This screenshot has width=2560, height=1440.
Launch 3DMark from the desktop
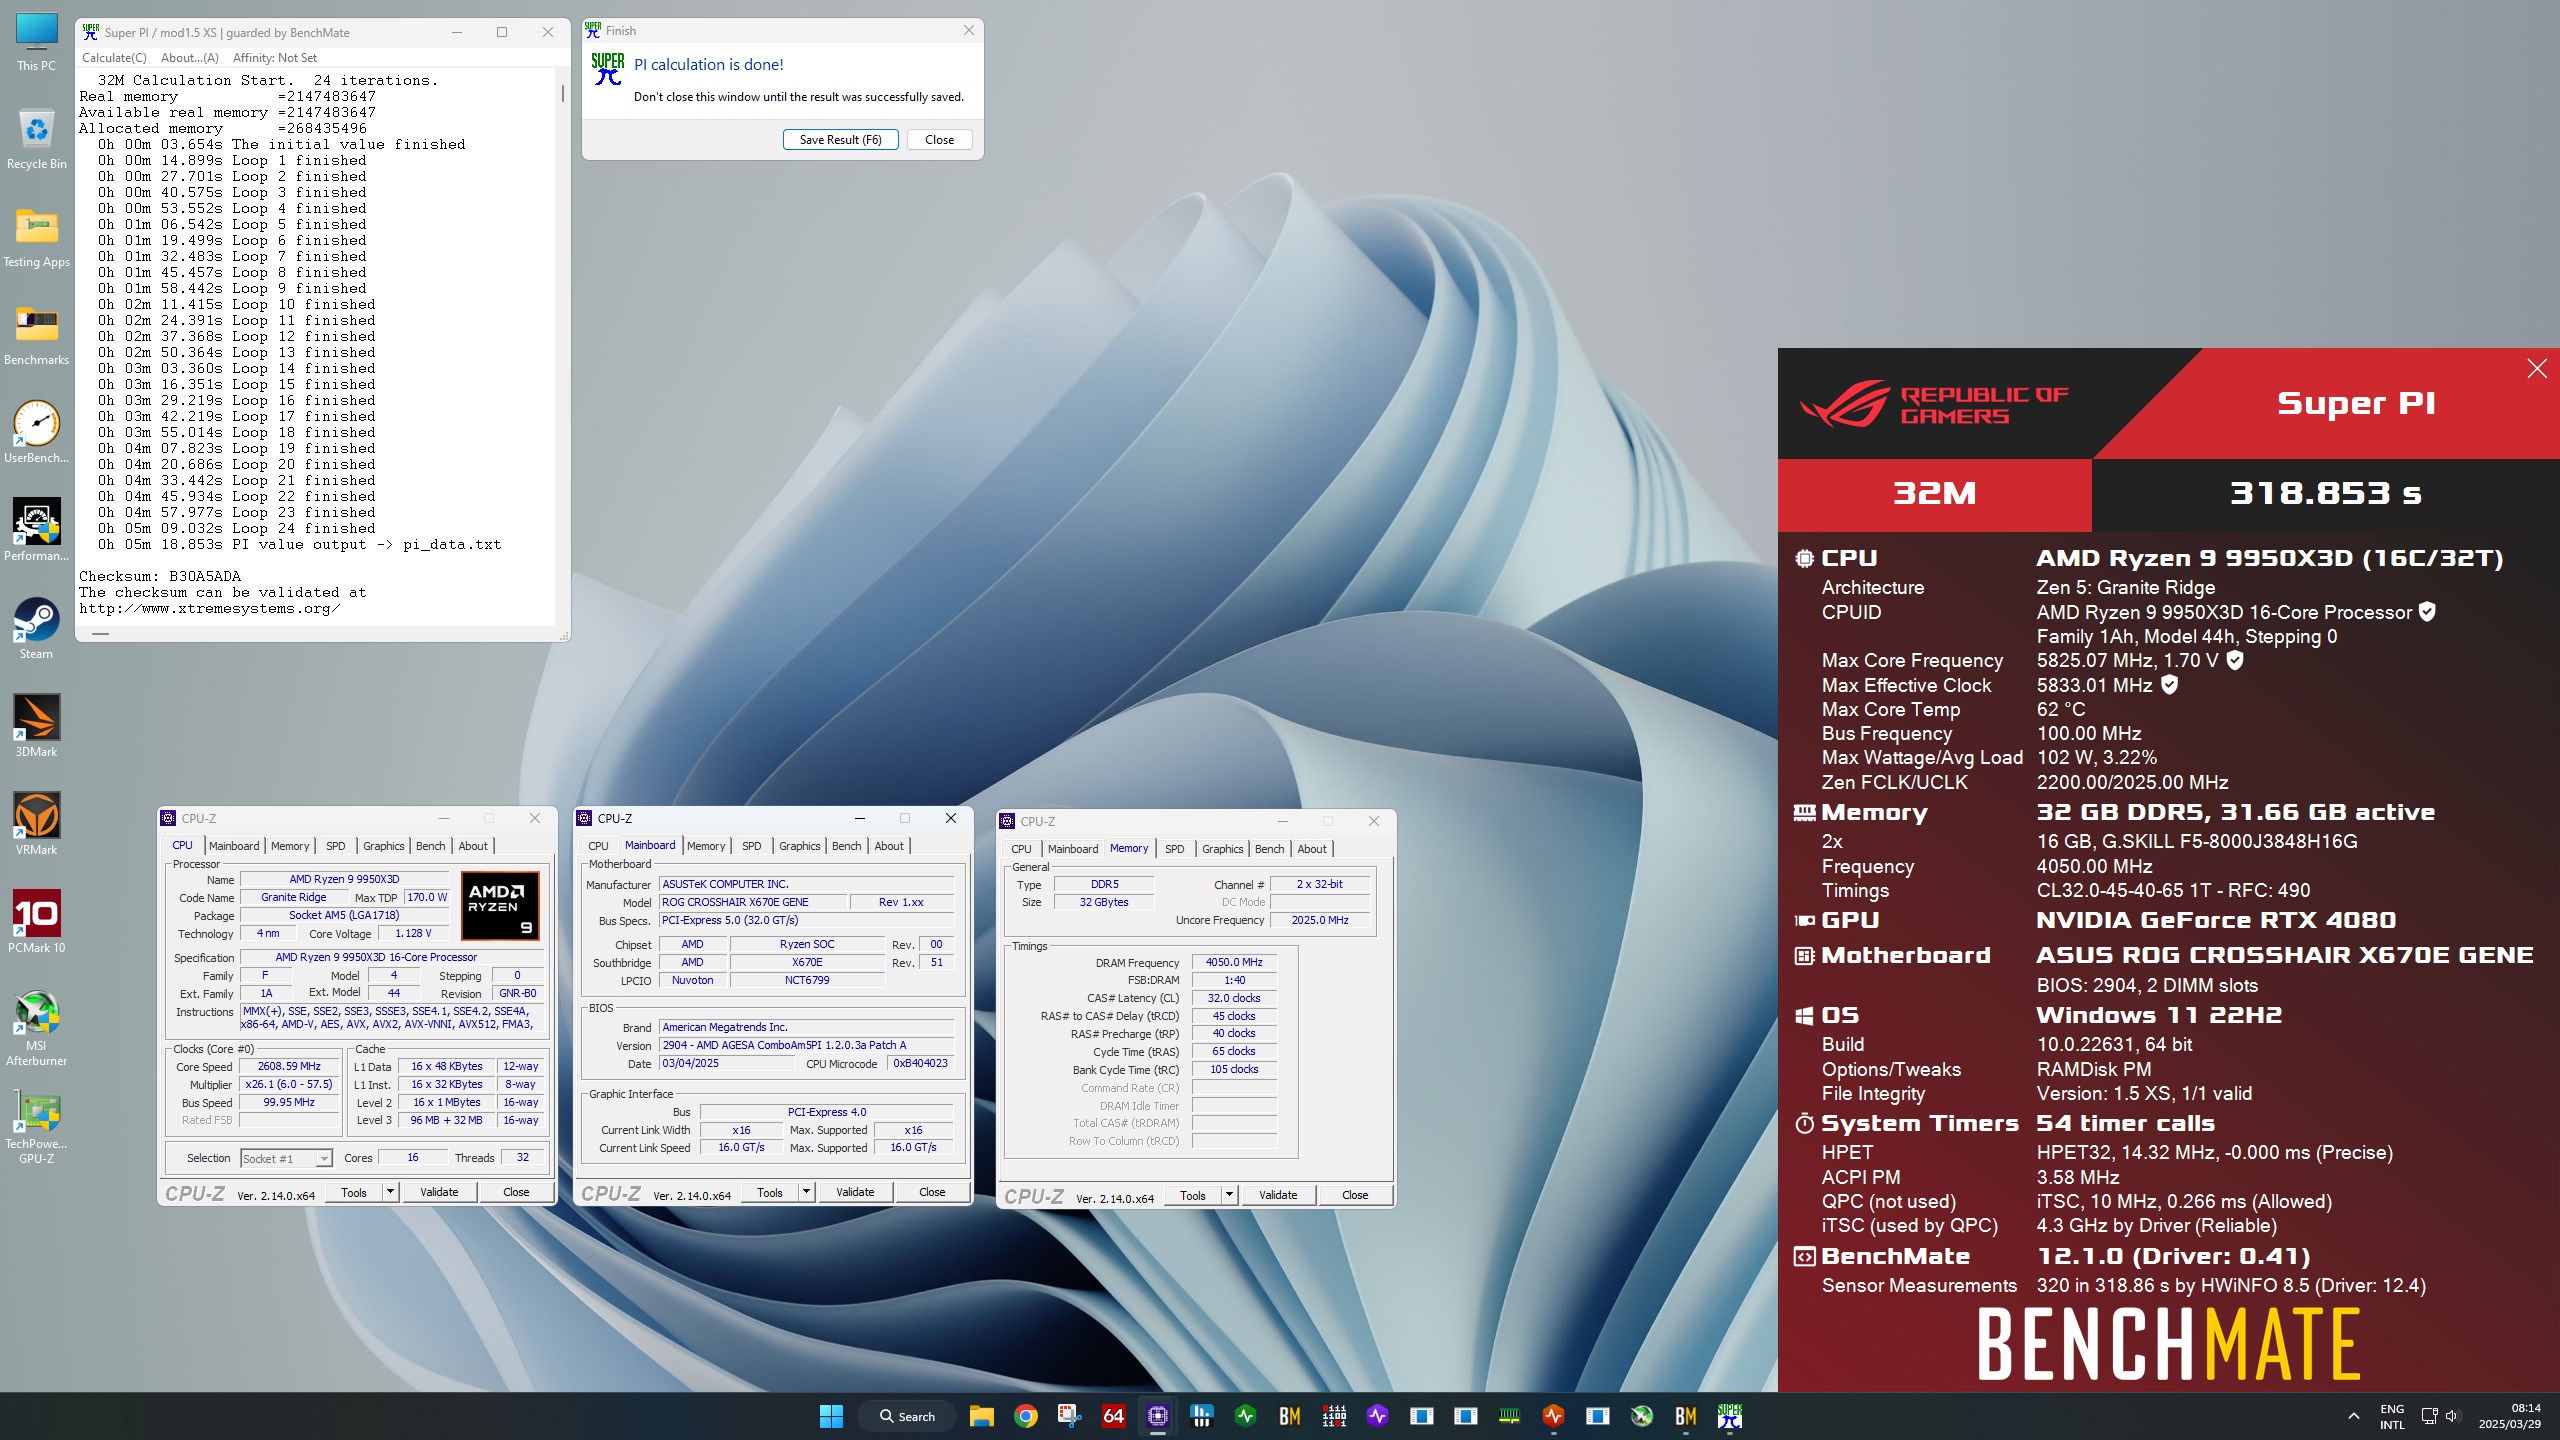36,726
